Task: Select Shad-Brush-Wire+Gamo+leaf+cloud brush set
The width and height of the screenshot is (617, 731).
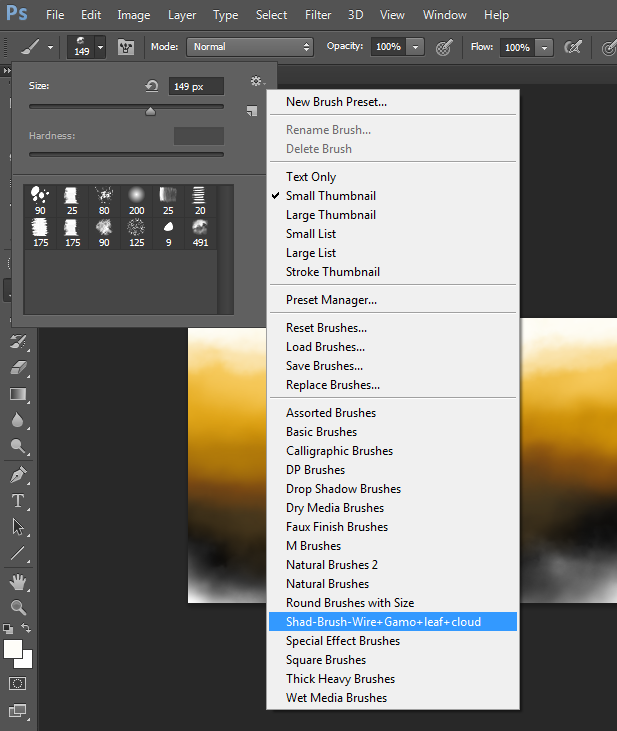Action: pos(383,622)
